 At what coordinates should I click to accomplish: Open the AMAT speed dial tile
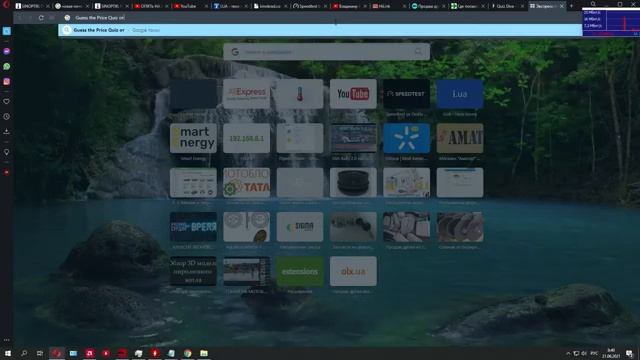(x=460, y=138)
